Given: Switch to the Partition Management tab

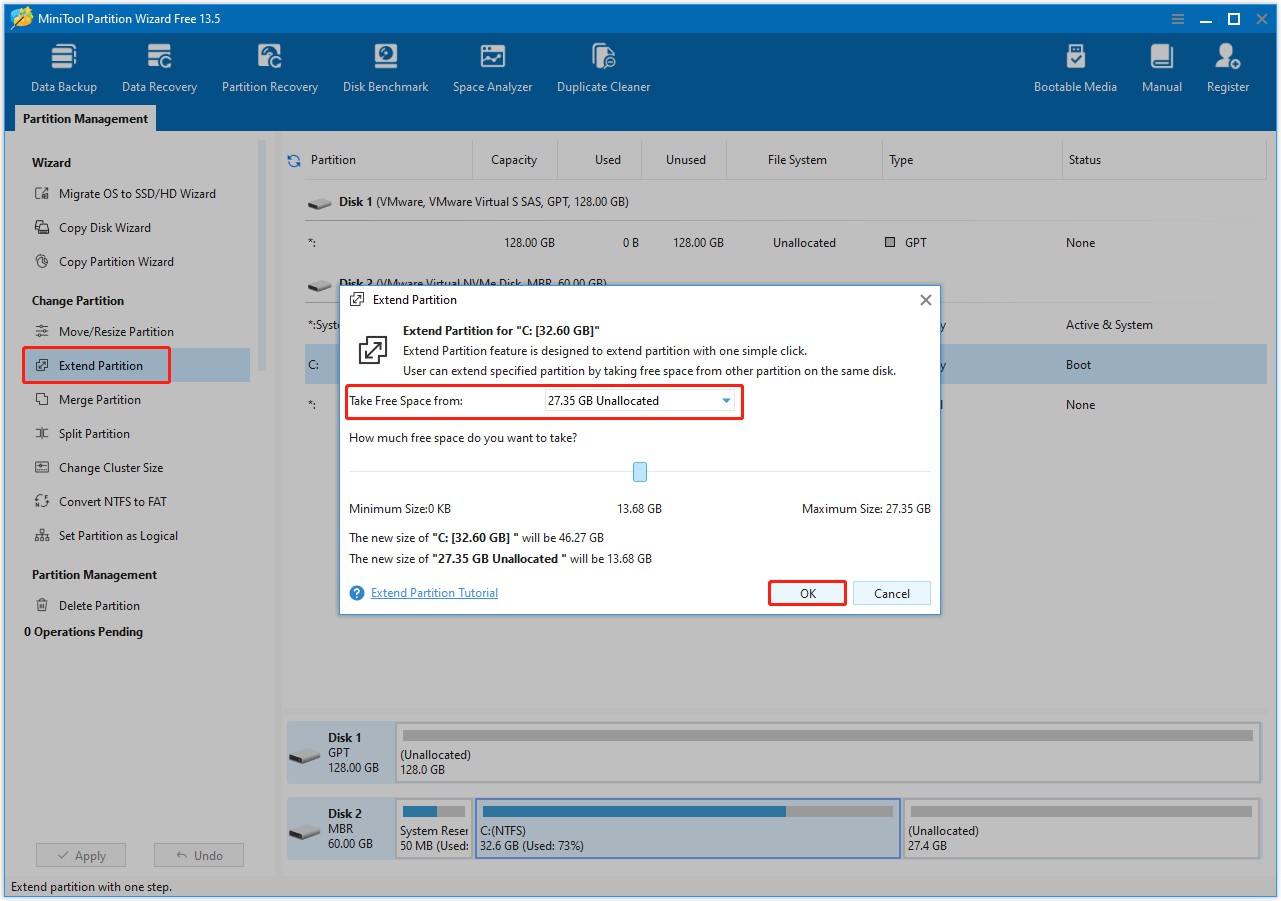Looking at the screenshot, I should (84, 118).
